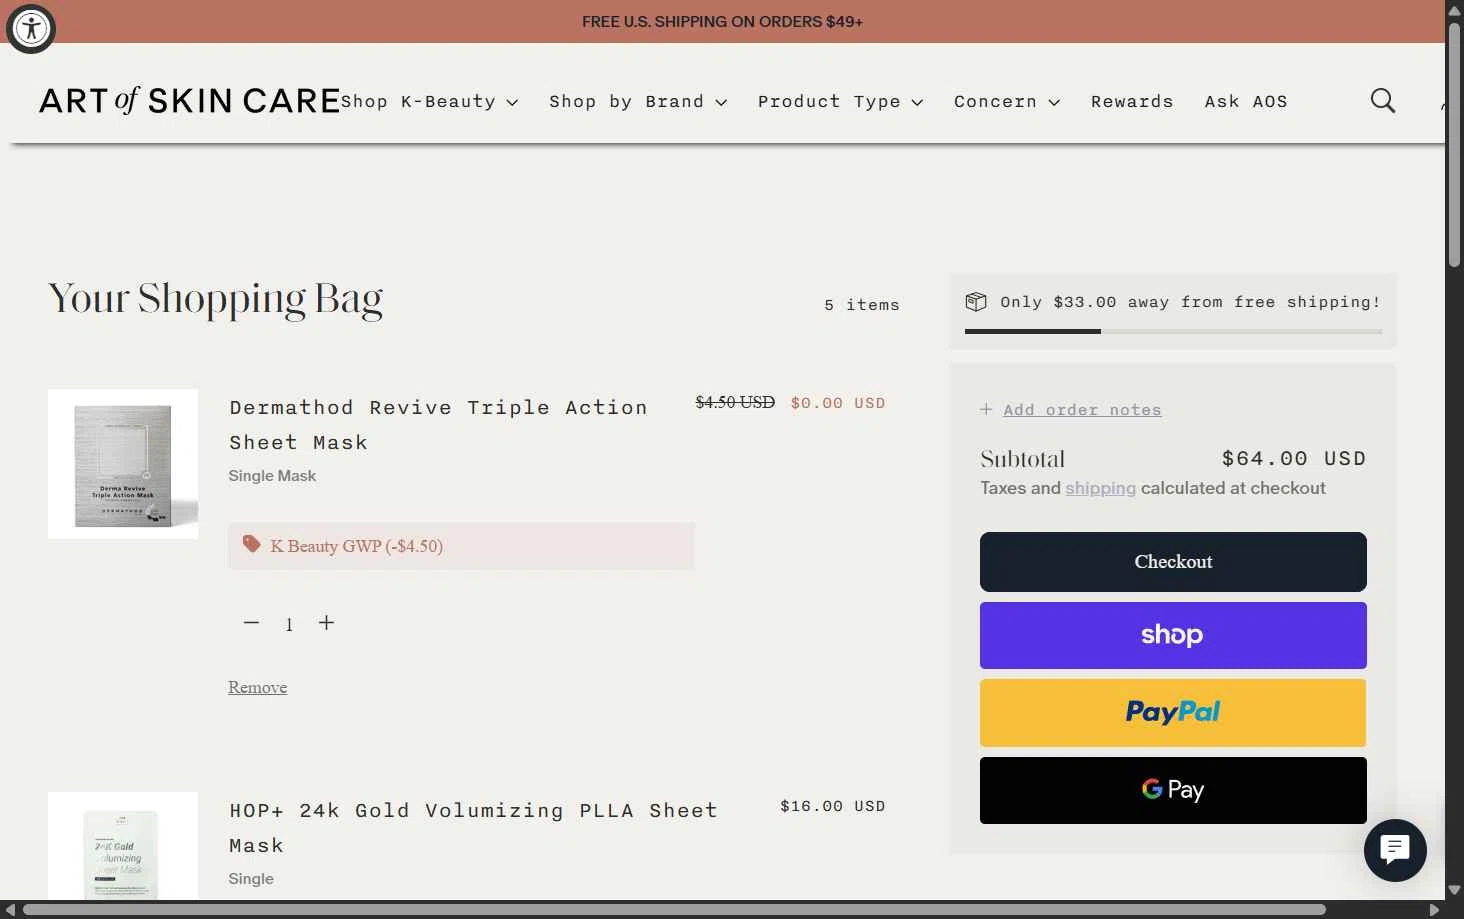This screenshot has width=1464, height=919.
Task: Click the scroll down arrow
Action: click(x=1454, y=890)
